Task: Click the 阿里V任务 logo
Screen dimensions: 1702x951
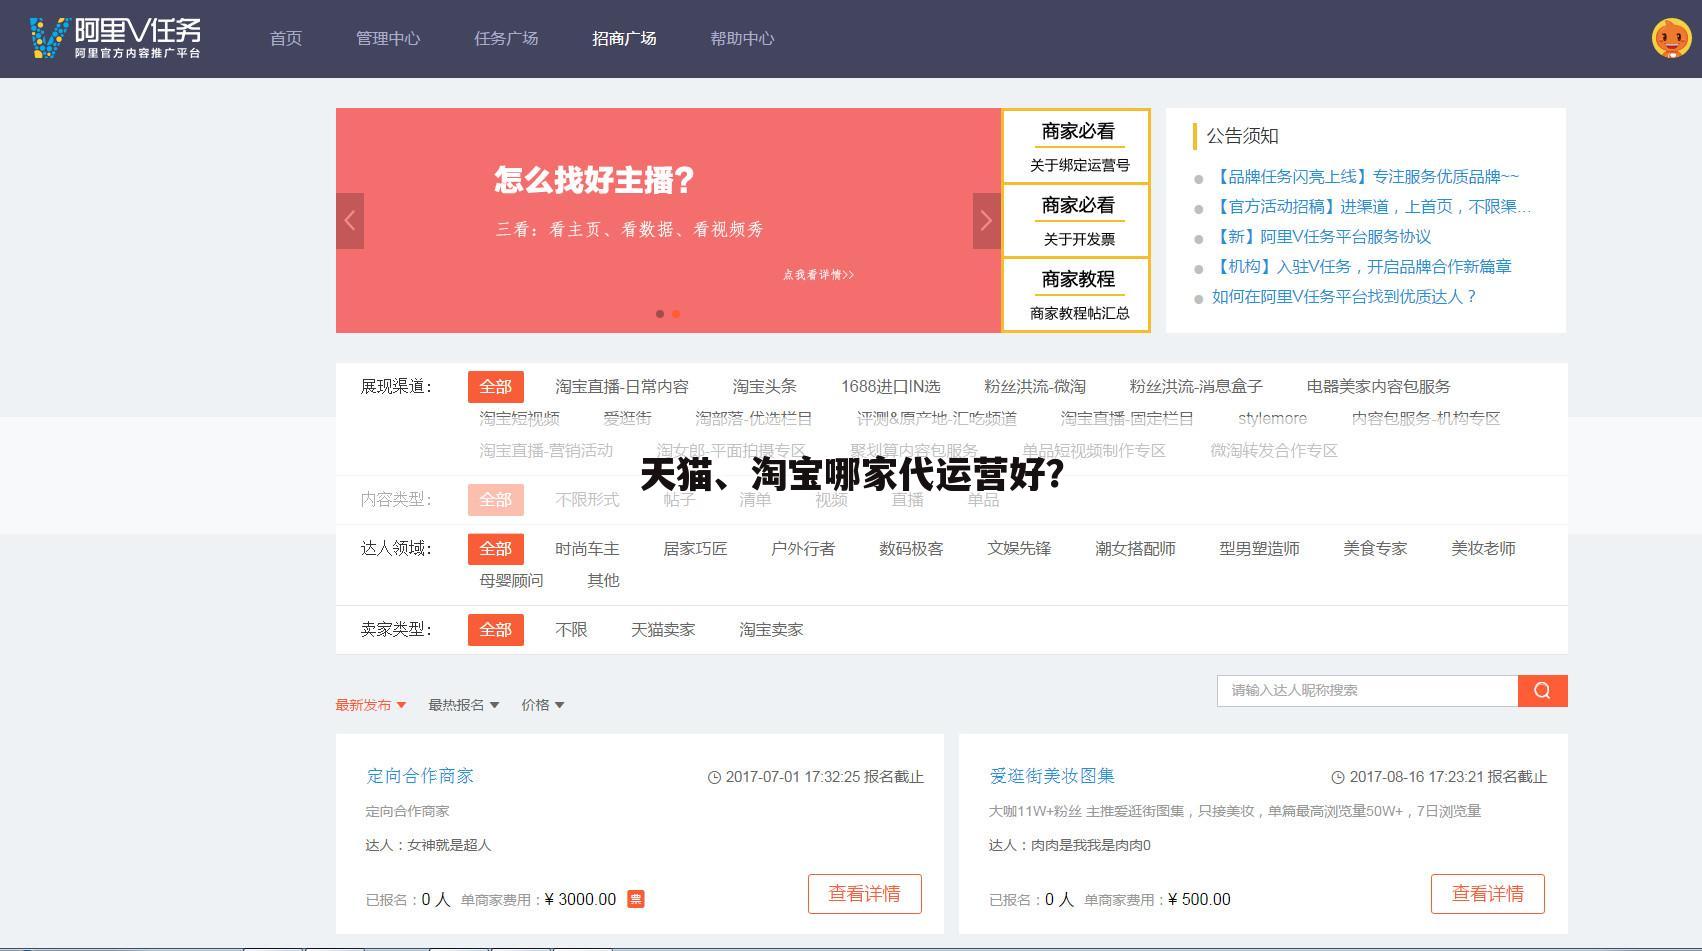Action: (115, 38)
